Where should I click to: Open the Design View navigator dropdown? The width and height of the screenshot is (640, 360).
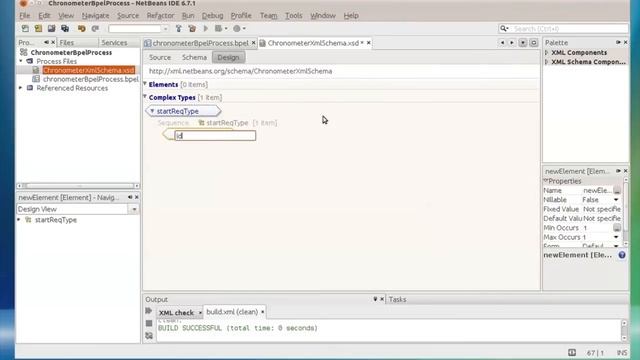(x=134, y=209)
